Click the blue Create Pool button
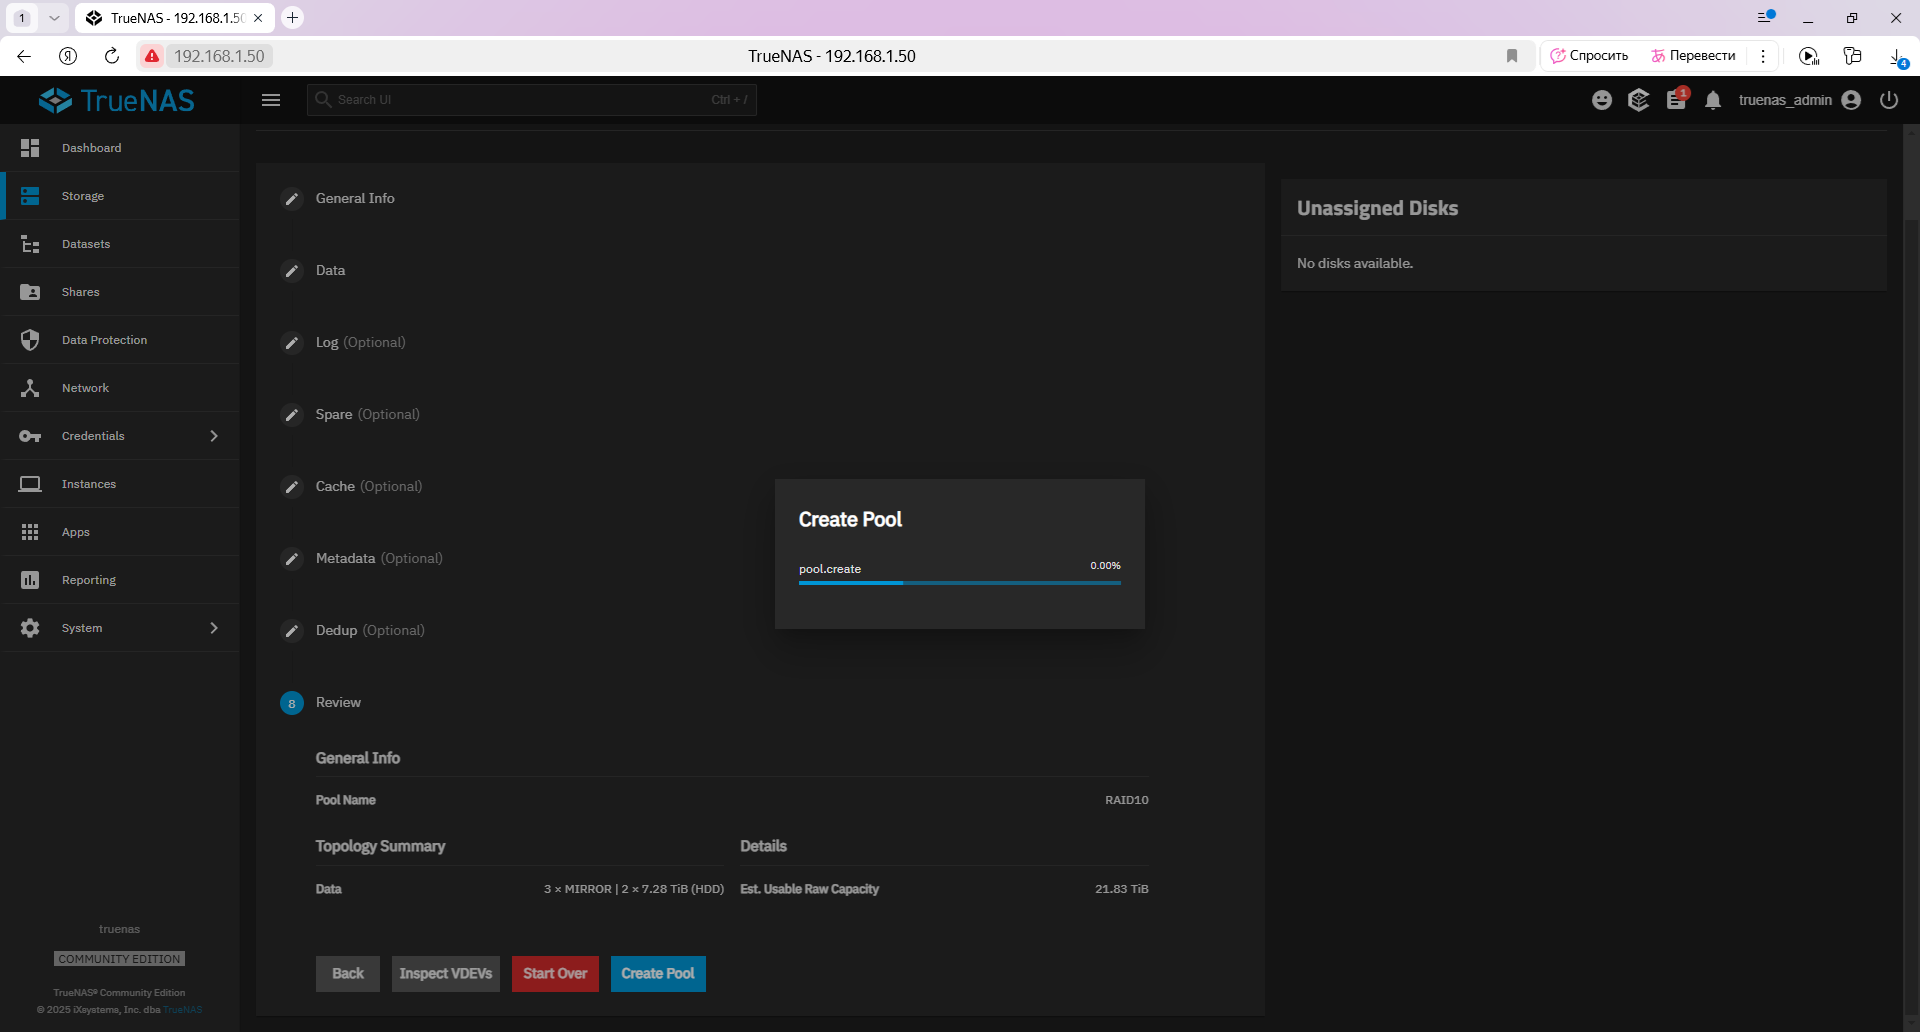Image resolution: width=1920 pixels, height=1032 pixels. 658,973
